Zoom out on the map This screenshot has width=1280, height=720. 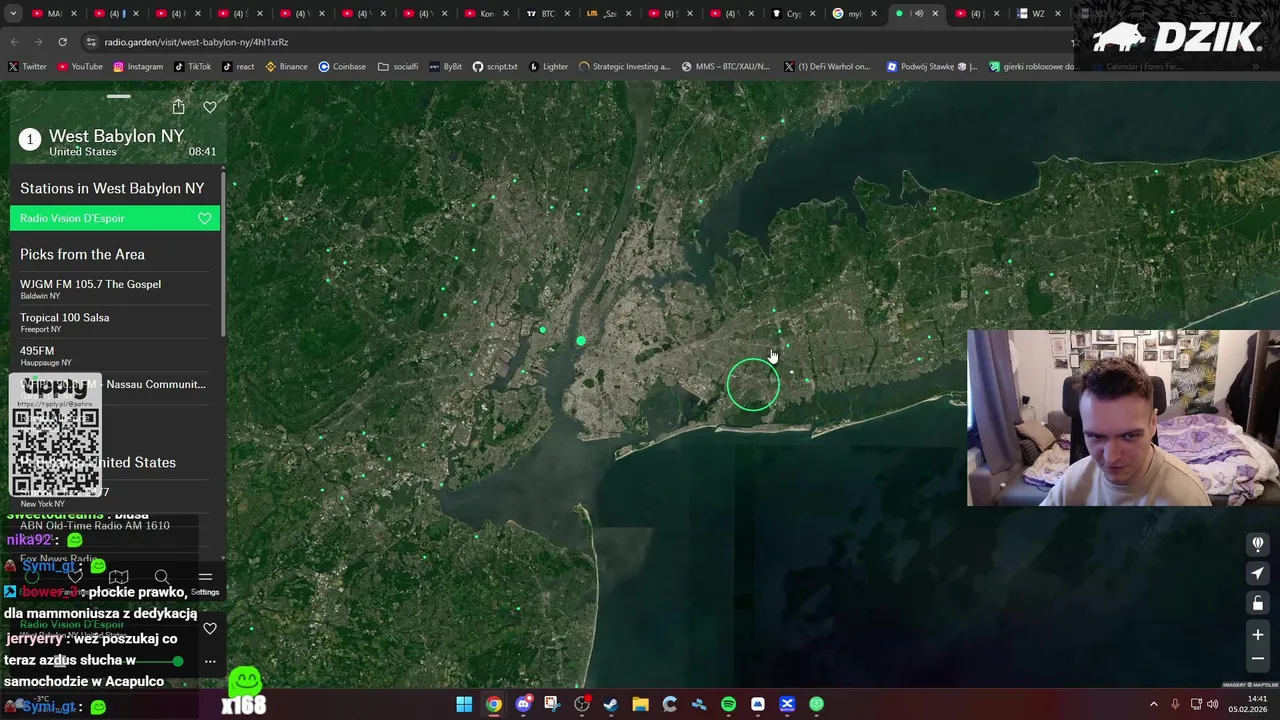point(1258,659)
